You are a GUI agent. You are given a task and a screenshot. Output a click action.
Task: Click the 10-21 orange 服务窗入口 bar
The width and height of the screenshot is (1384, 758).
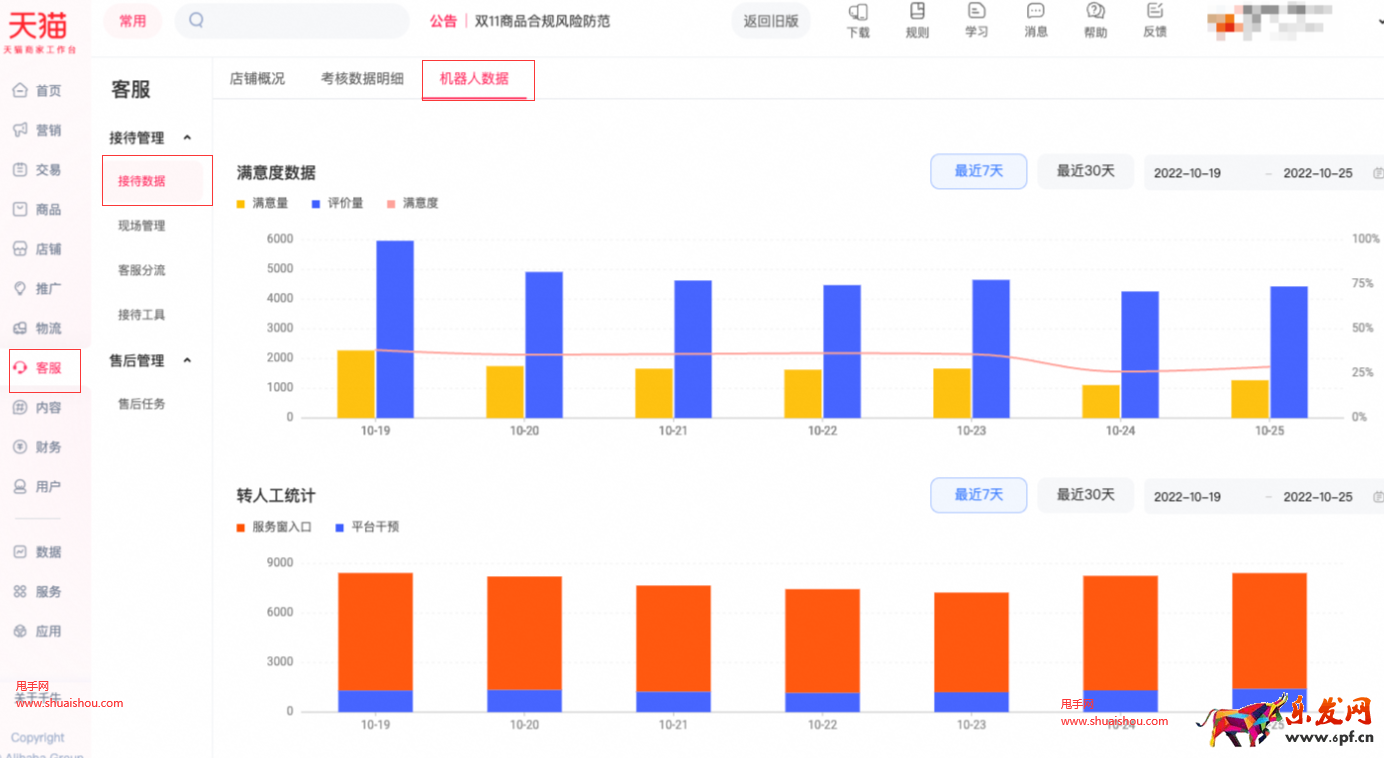pyautogui.click(x=673, y=639)
